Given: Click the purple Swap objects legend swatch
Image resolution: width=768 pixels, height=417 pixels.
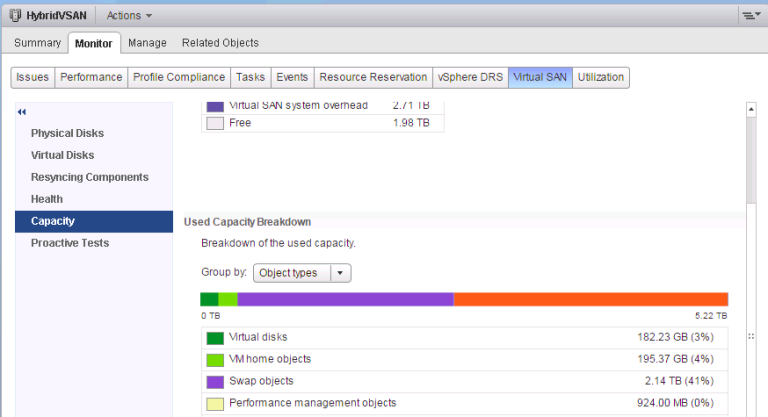Looking at the screenshot, I should point(215,382).
